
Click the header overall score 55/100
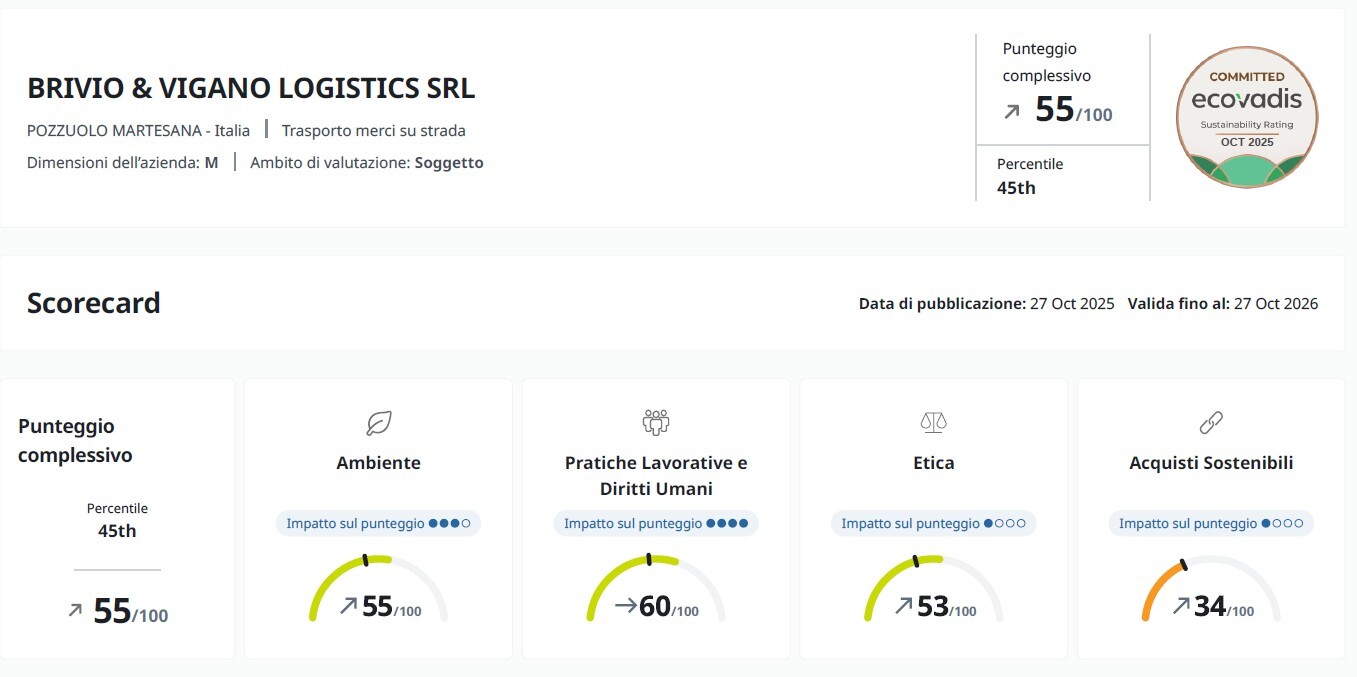(1073, 109)
